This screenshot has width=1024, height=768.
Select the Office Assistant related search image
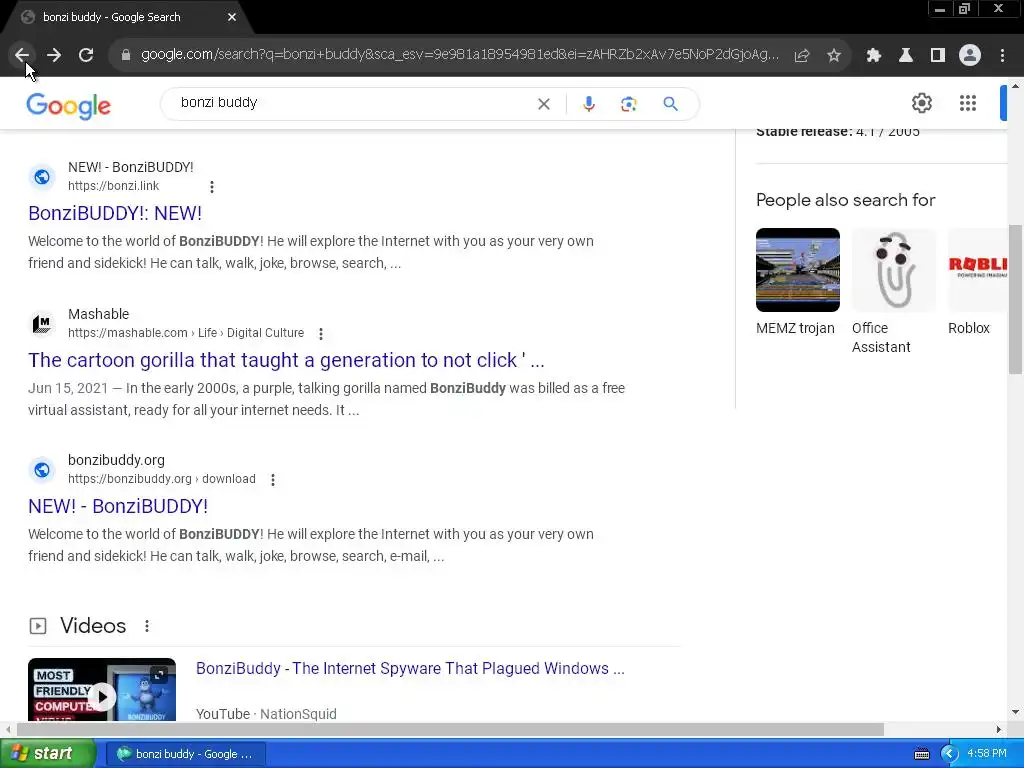(x=893, y=270)
